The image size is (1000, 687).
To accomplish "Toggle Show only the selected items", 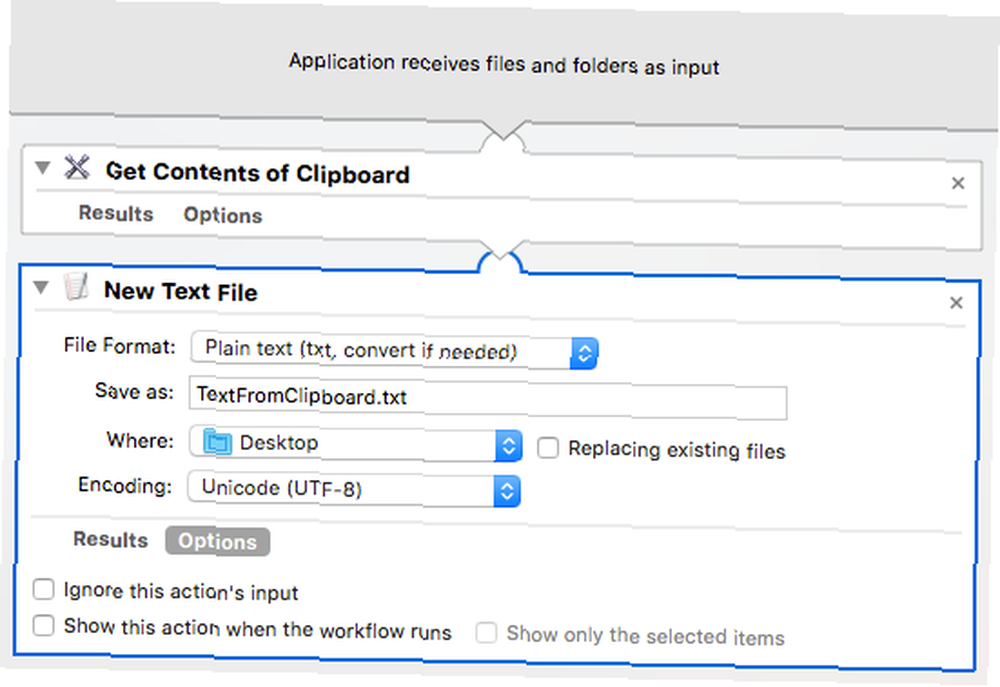I will (486, 633).
